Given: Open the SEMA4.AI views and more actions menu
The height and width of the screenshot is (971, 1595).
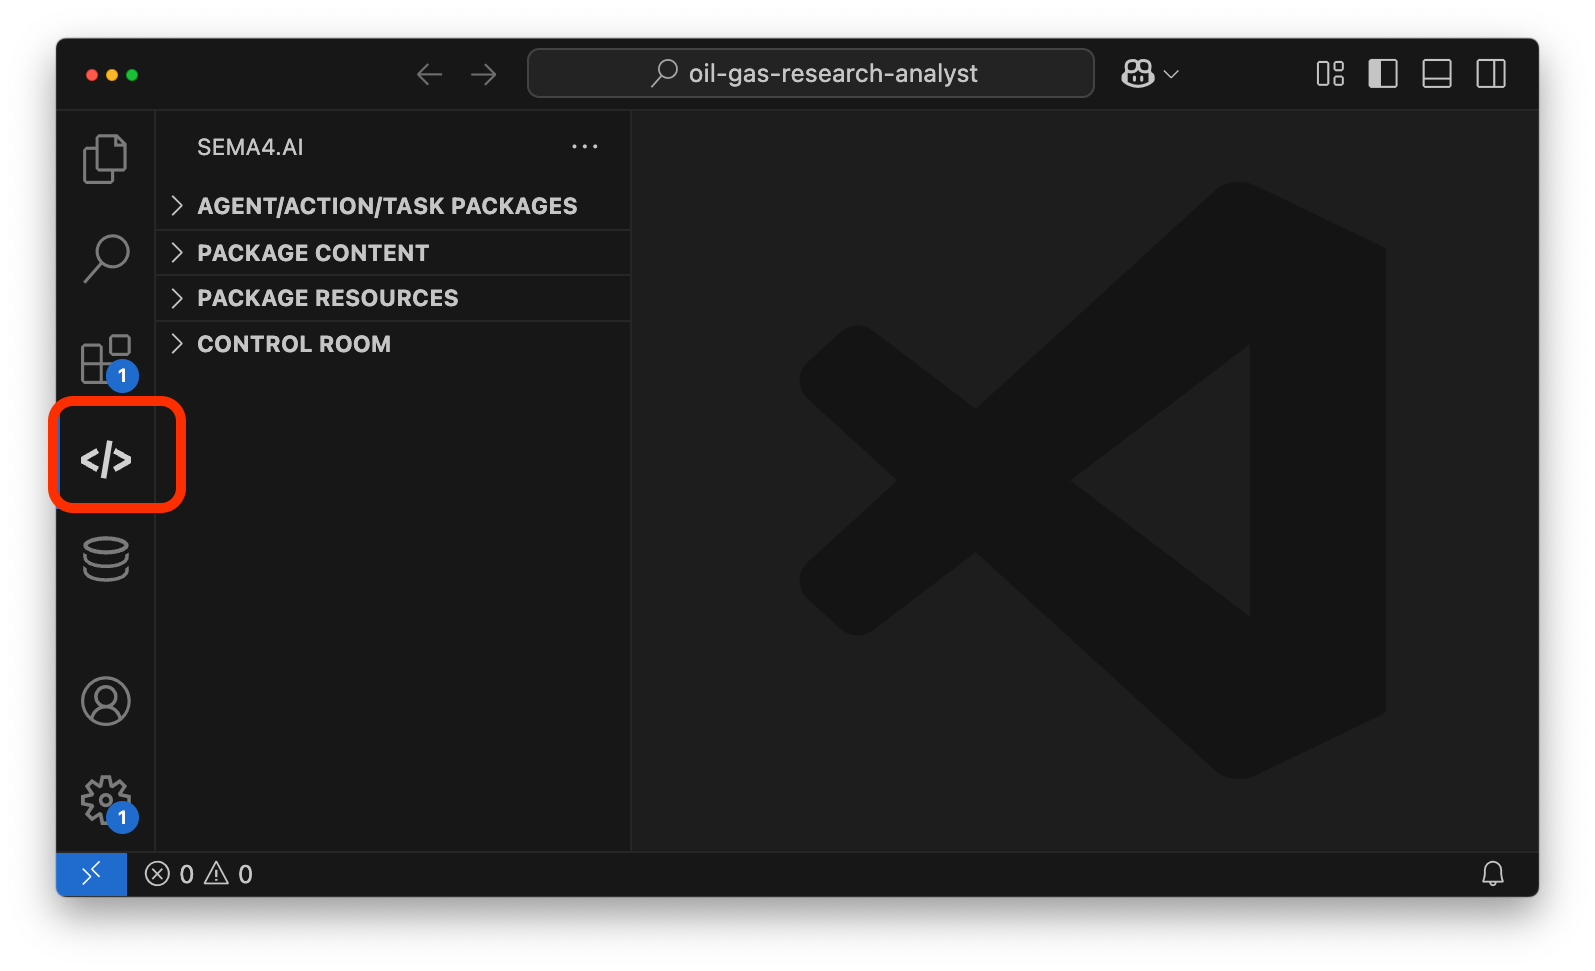Looking at the screenshot, I should [x=584, y=147].
